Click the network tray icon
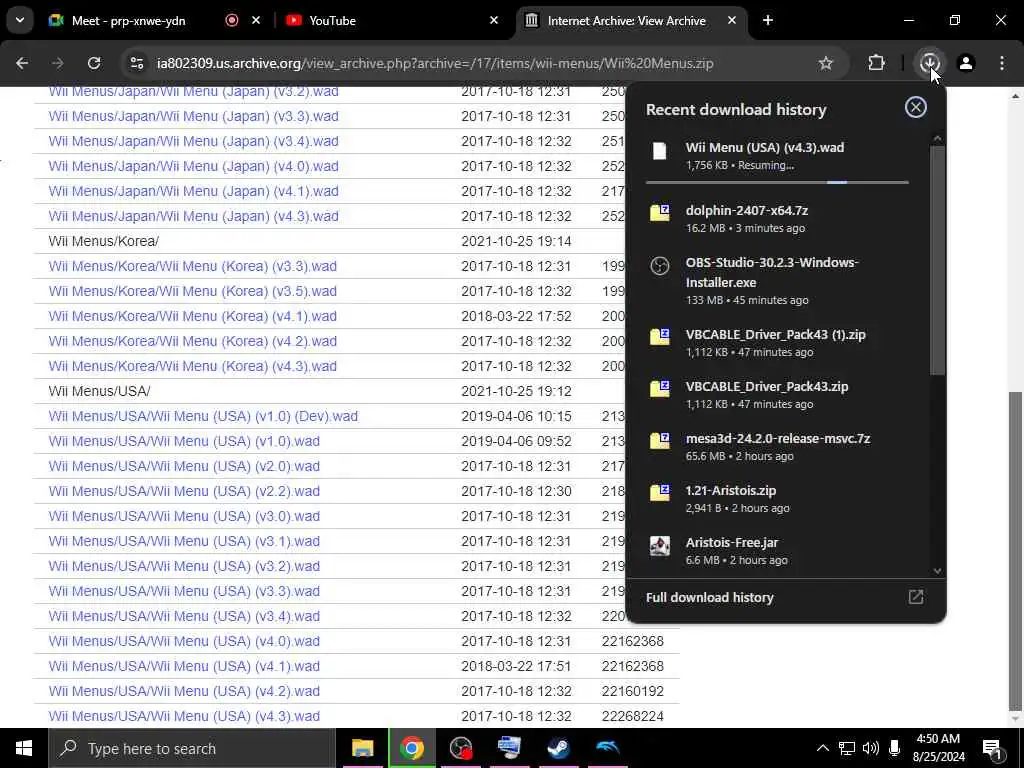 (x=847, y=748)
